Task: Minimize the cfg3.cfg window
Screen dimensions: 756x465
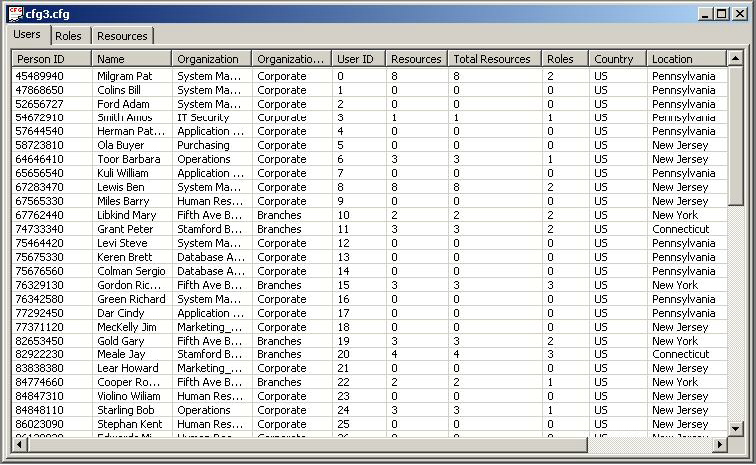Action: [705, 14]
